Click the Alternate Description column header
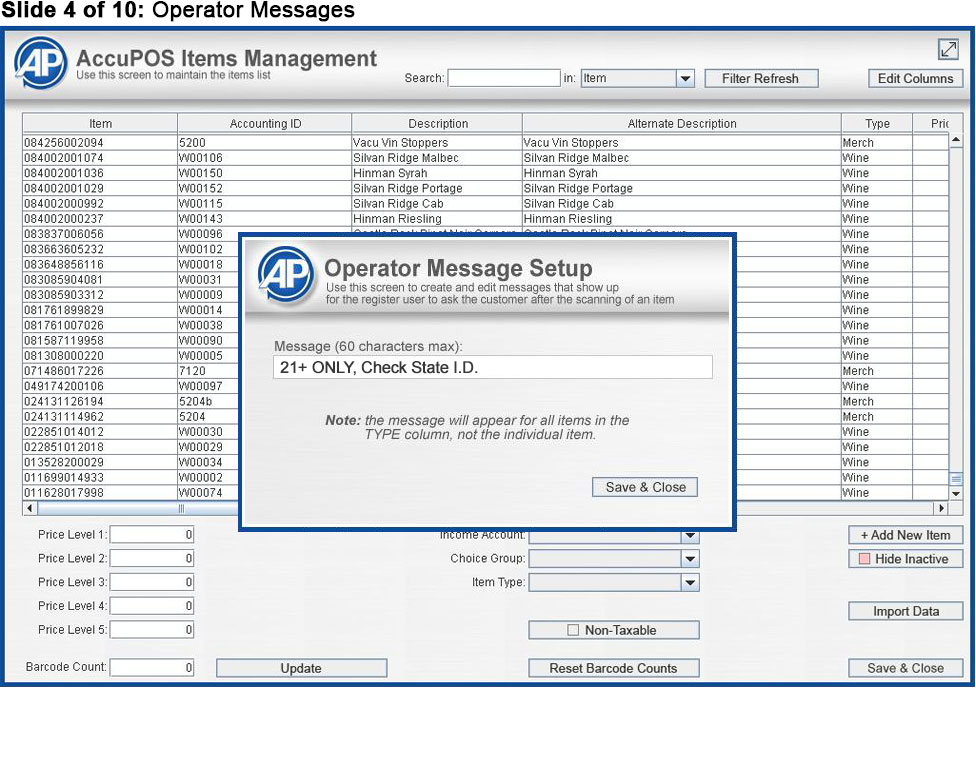 coord(681,124)
